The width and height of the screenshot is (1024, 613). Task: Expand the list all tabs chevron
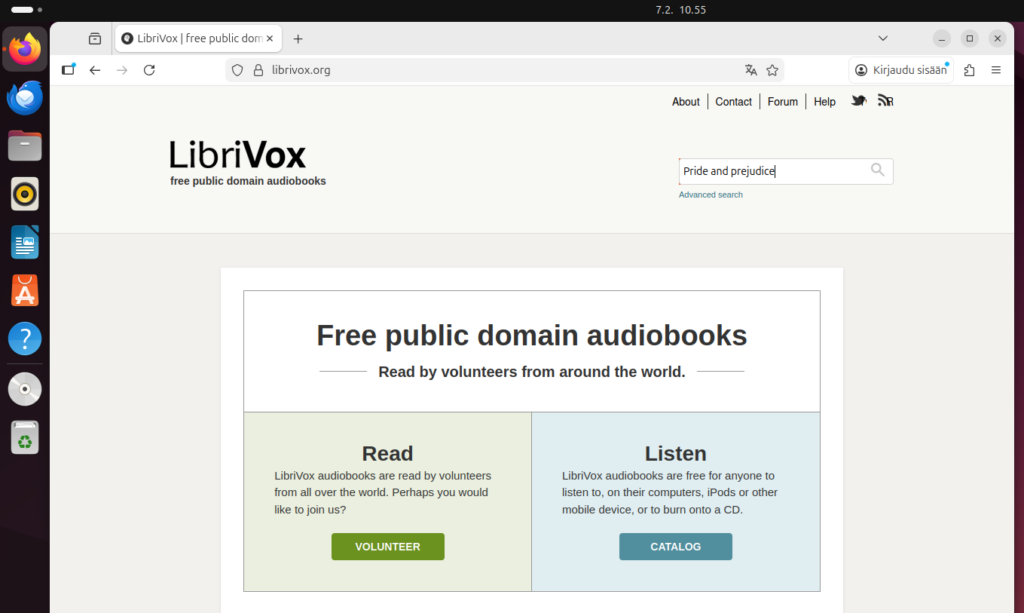tap(883, 38)
